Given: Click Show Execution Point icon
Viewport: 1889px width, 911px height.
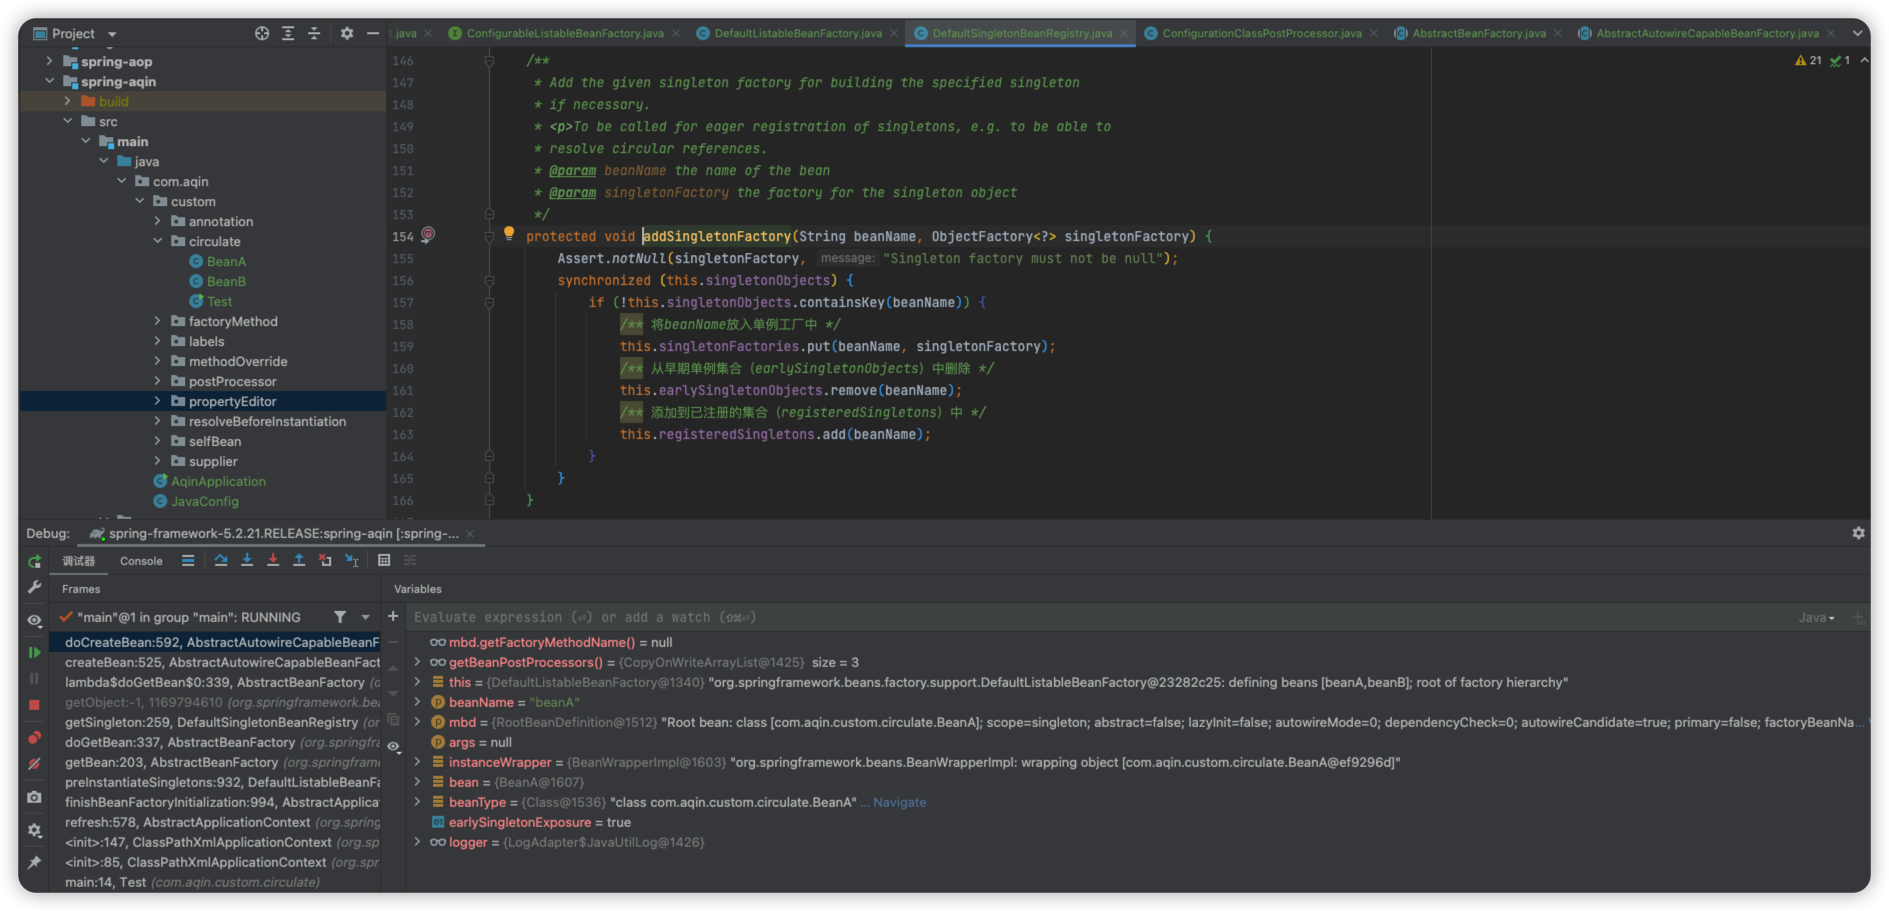Looking at the screenshot, I should tap(188, 561).
